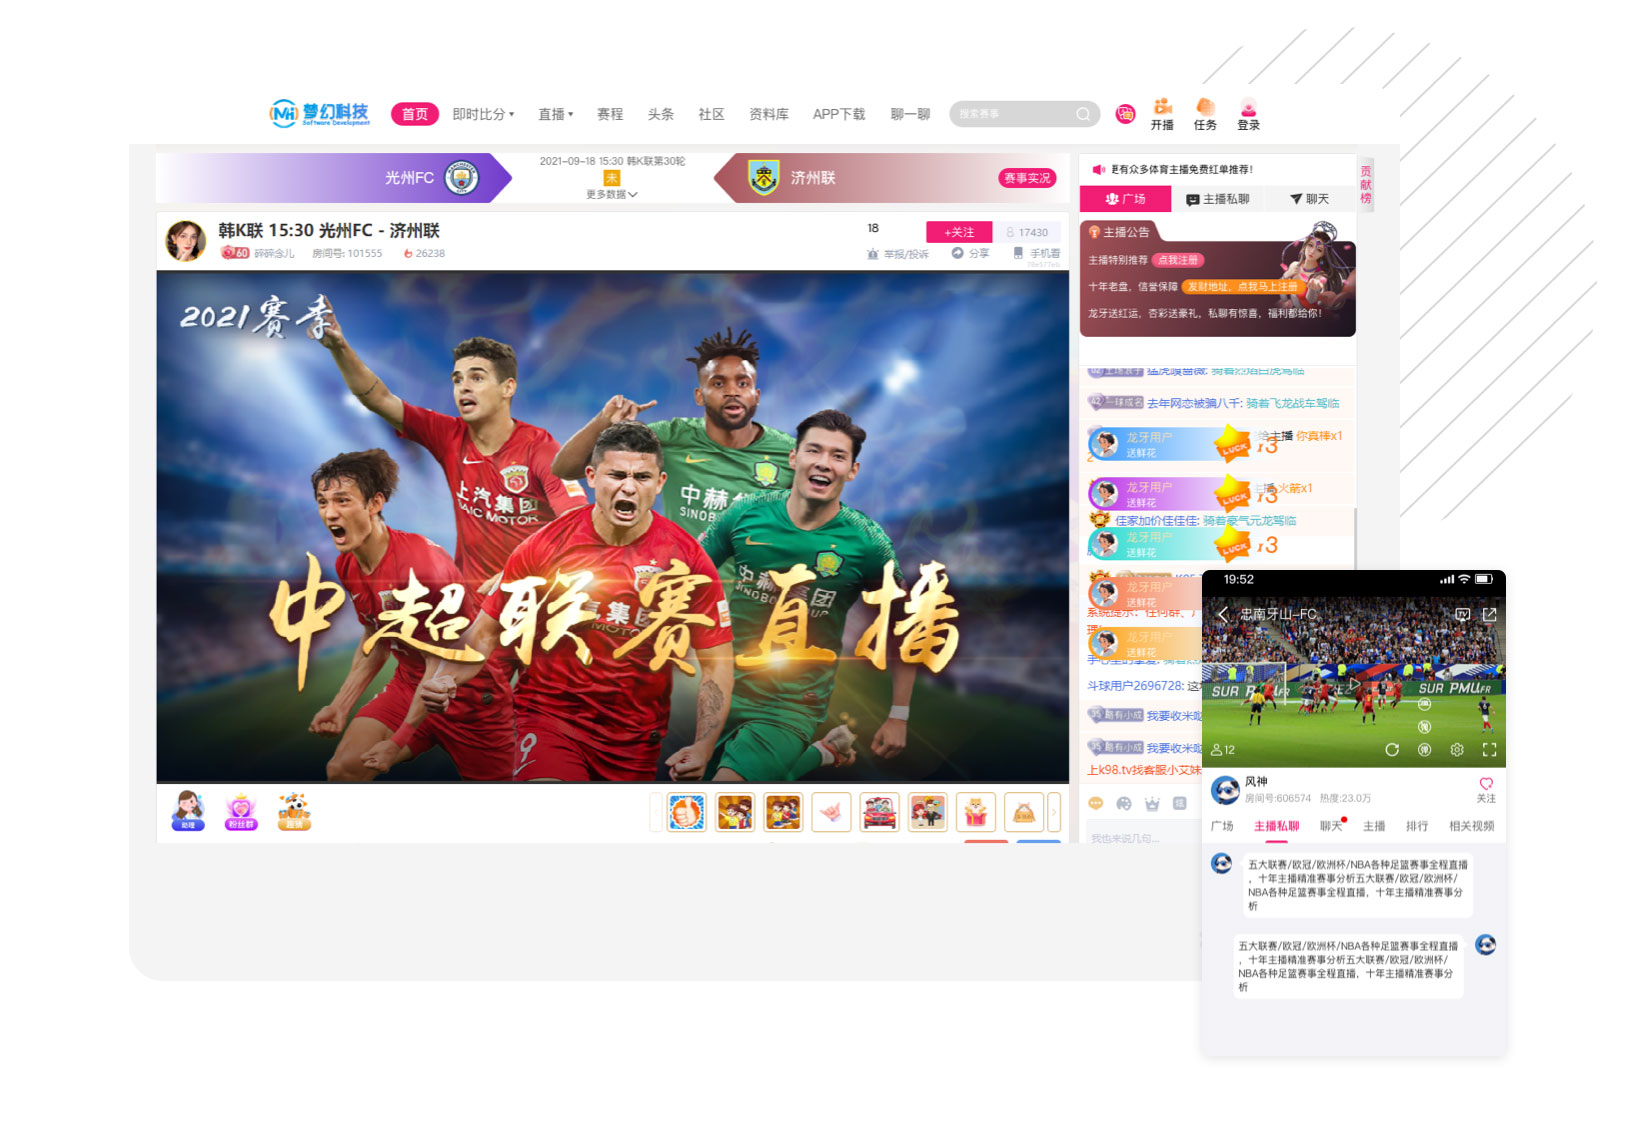The height and width of the screenshot is (1141, 1635).
Task: Expand the 即时比分 dropdown menu
Action: [x=483, y=114]
